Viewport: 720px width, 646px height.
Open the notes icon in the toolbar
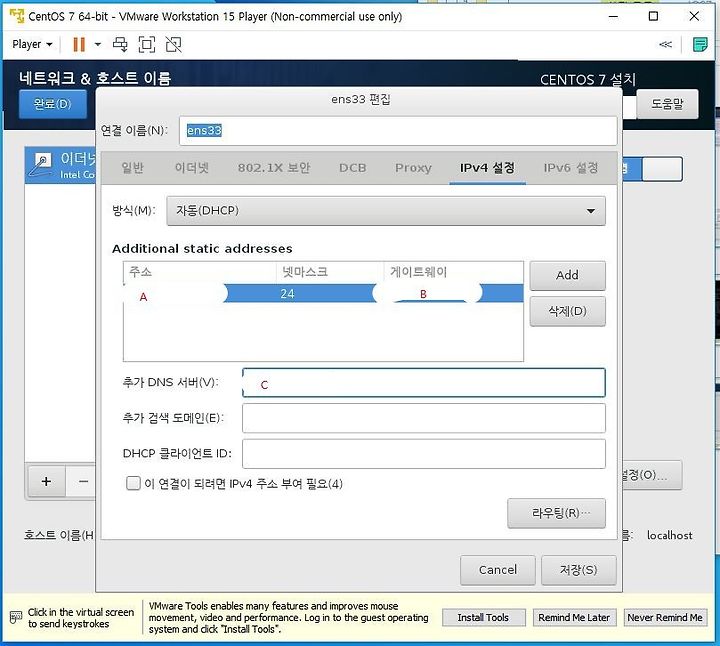pyautogui.click(x=699, y=45)
